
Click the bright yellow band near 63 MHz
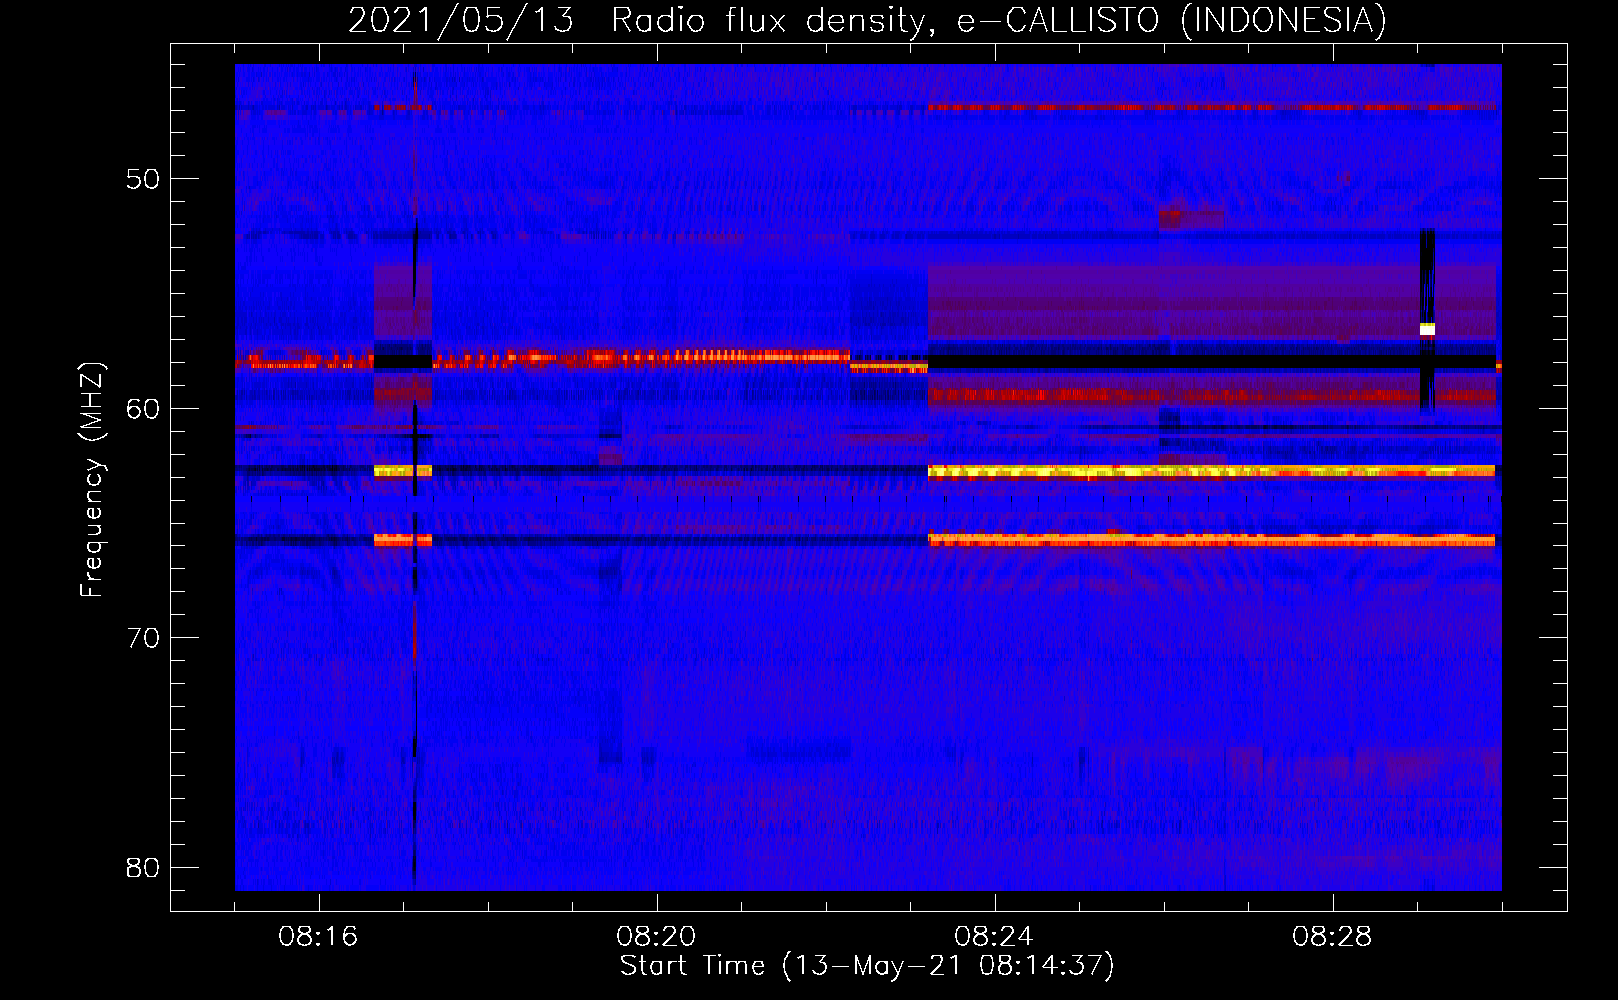tap(1211, 471)
